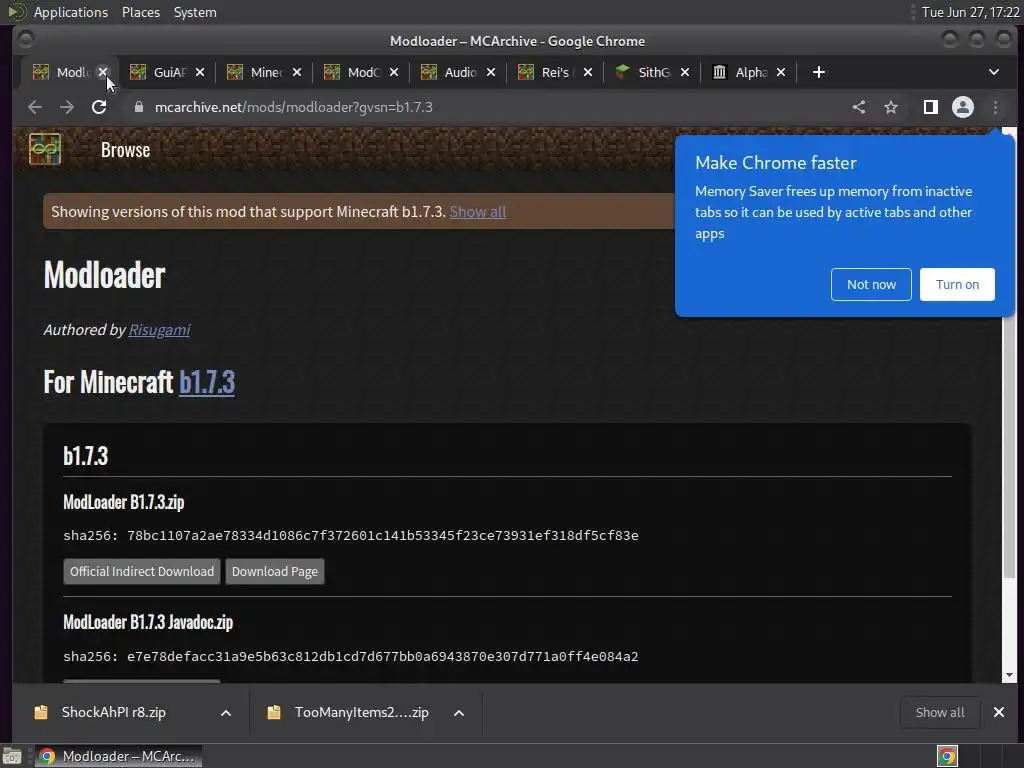Open the Chrome profile avatar menu
The image size is (1024, 768).
[963, 107]
